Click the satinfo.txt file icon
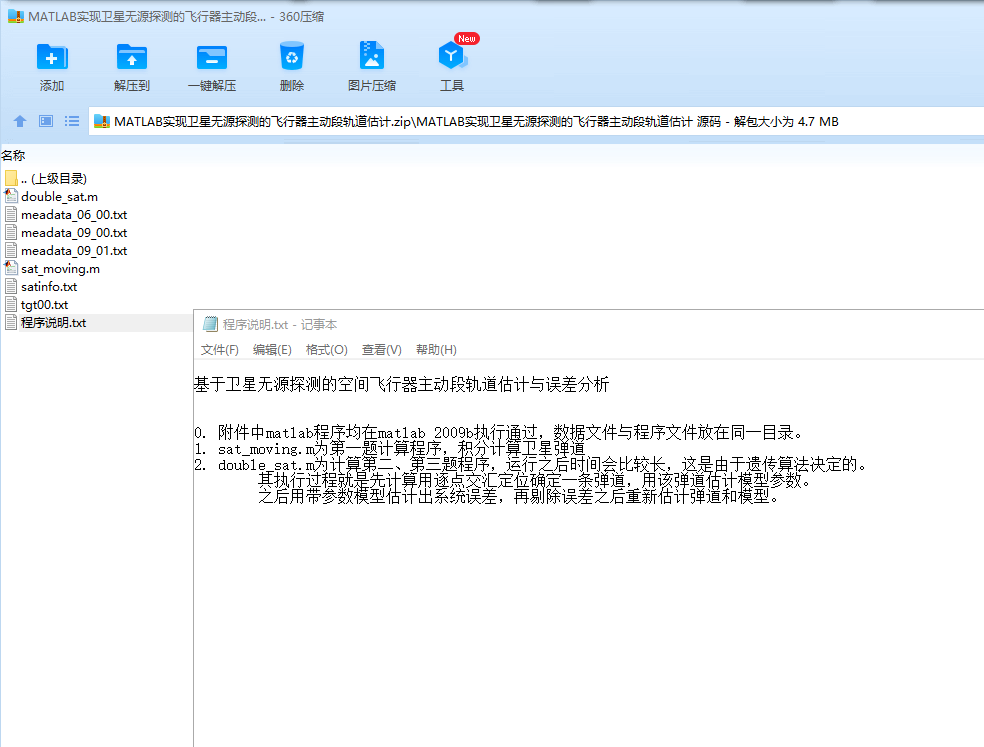Screen dimensions: 984x747 [x=11, y=286]
